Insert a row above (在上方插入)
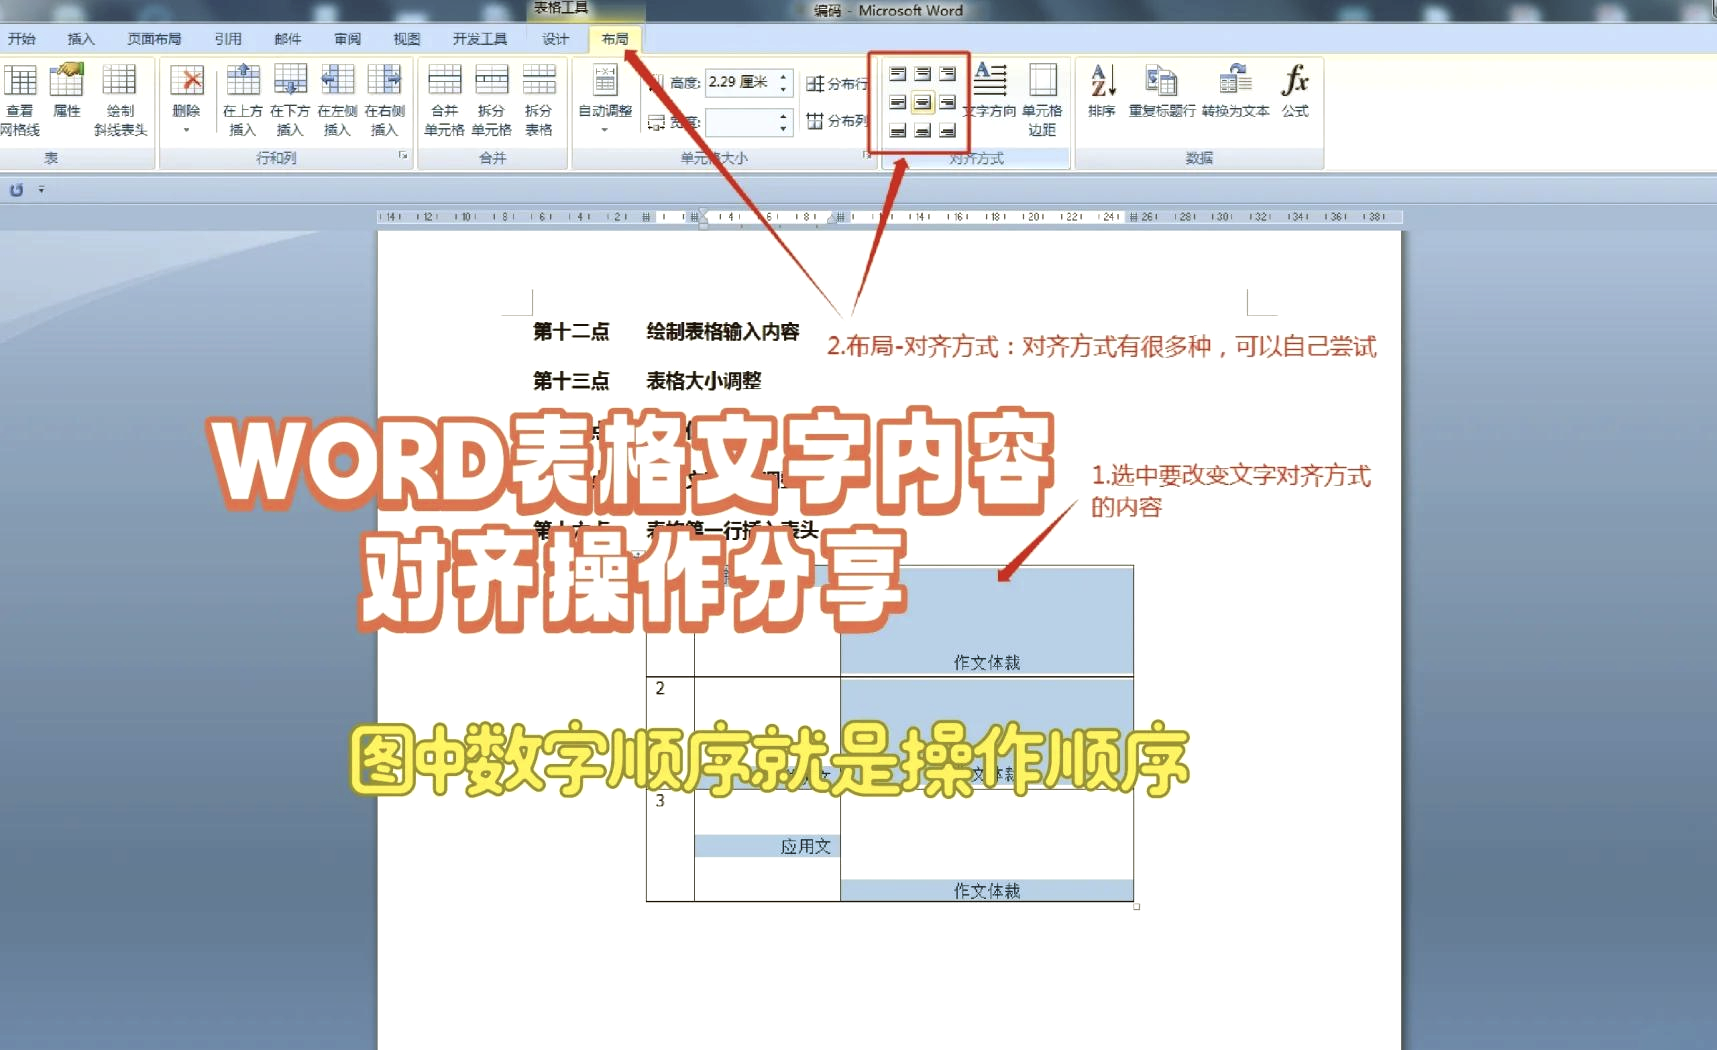The width and height of the screenshot is (1717, 1050). (243, 99)
